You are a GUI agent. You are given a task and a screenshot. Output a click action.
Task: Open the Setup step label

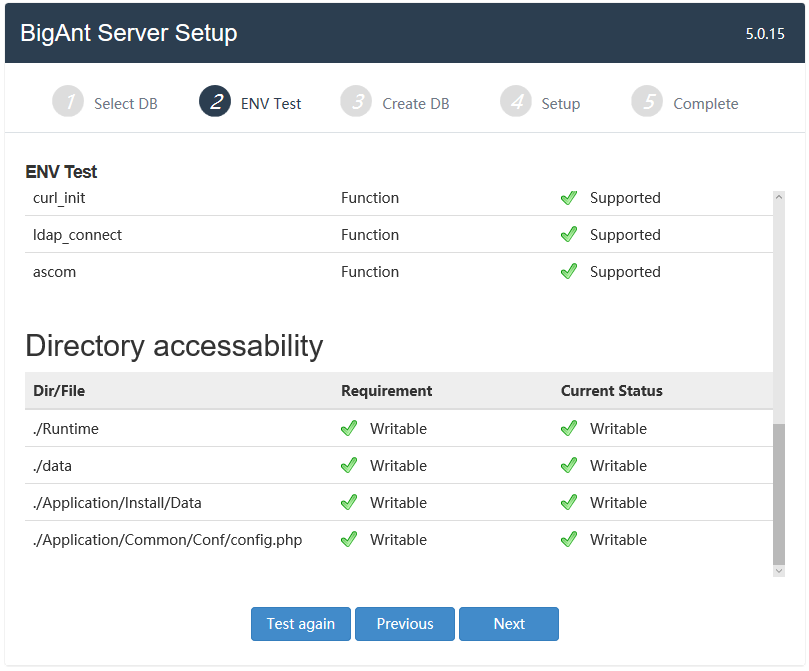click(561, 104)
